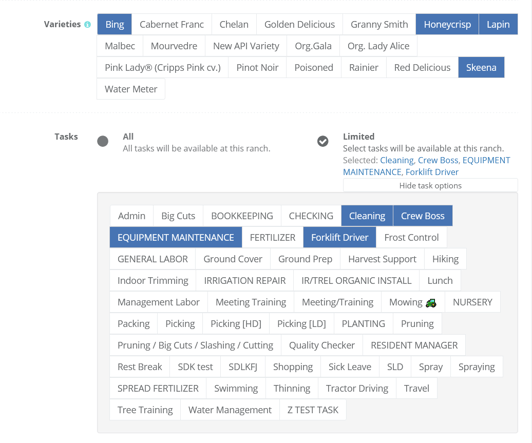Click the Forklift Driver selected link
This screenshot has height=443, width=532.
[432, 172]
